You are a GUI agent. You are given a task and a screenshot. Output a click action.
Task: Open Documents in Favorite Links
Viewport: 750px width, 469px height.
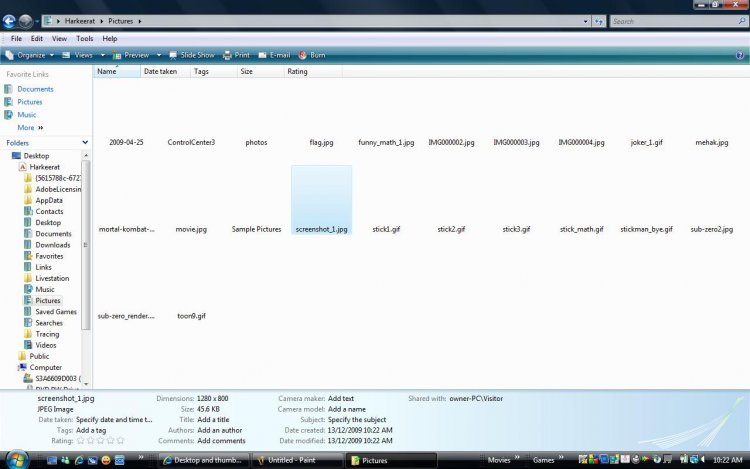(34, 89)
